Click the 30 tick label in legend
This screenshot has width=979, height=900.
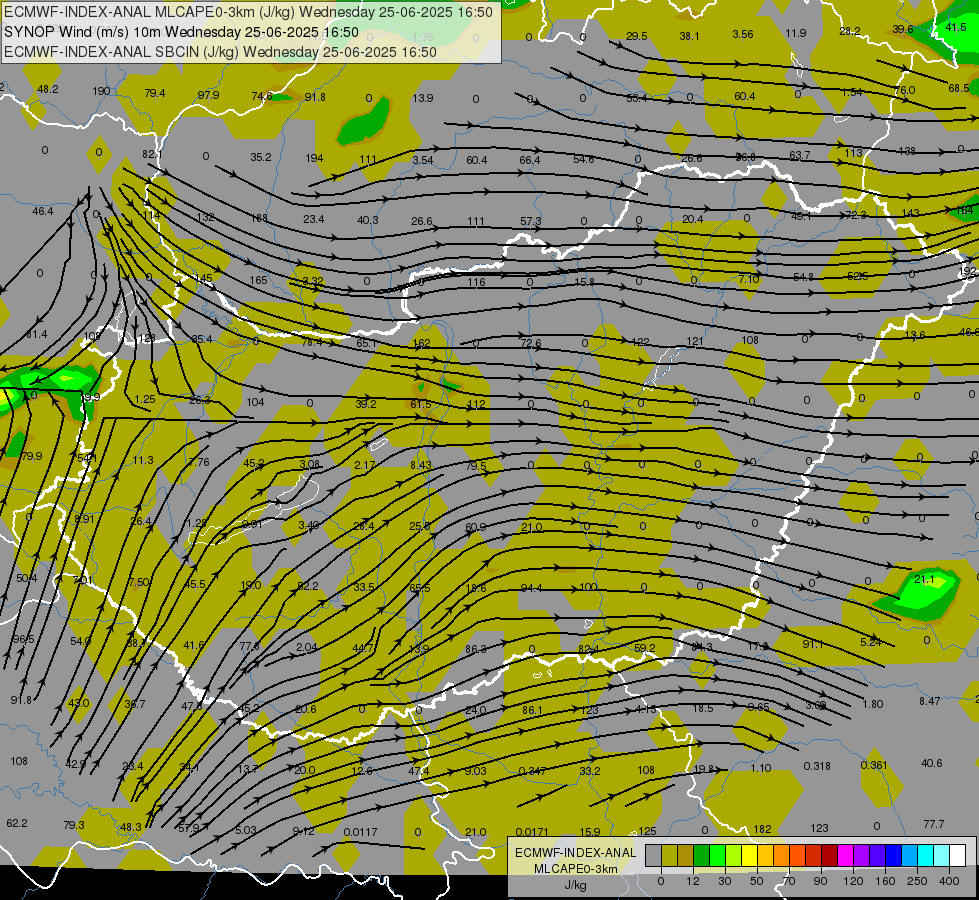[725, 881]
